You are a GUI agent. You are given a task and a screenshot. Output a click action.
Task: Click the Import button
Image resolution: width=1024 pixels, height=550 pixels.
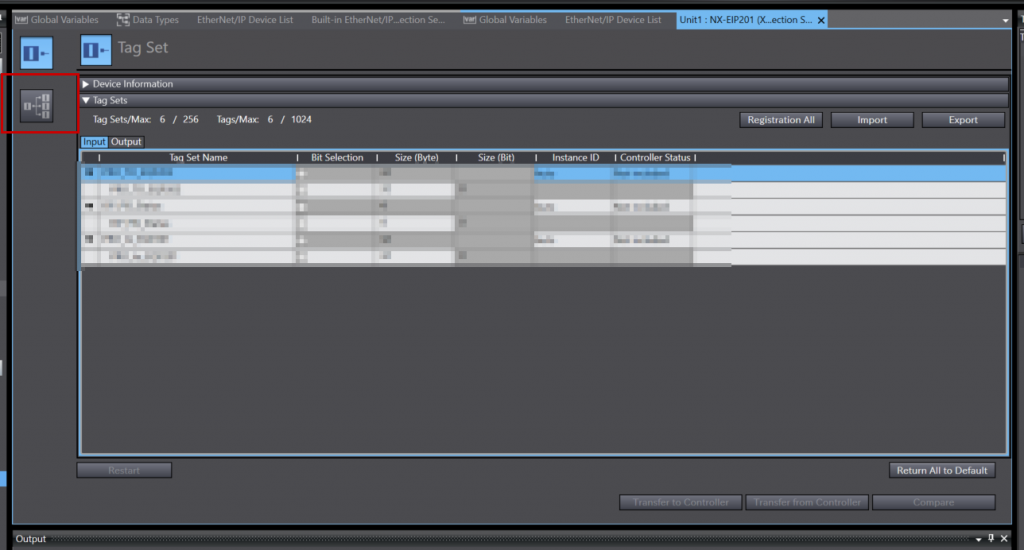(x=872, y=120)
